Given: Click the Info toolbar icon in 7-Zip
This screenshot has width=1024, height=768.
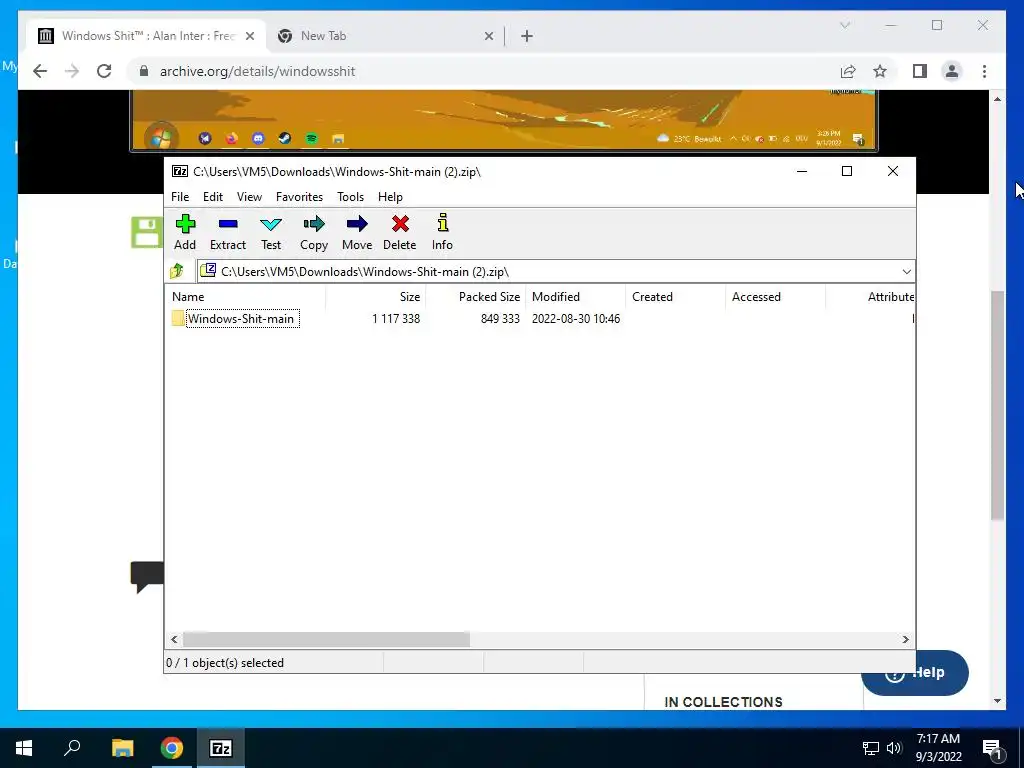Looking at the screenshot, I should [442, 232].
